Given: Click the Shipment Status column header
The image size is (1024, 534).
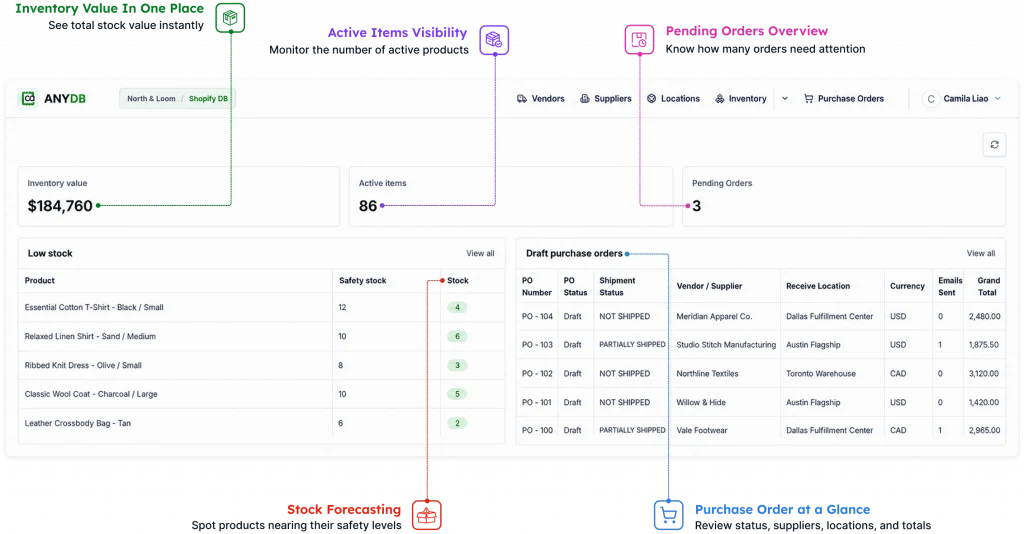Looking at the screenshot, I should (617, 287).
